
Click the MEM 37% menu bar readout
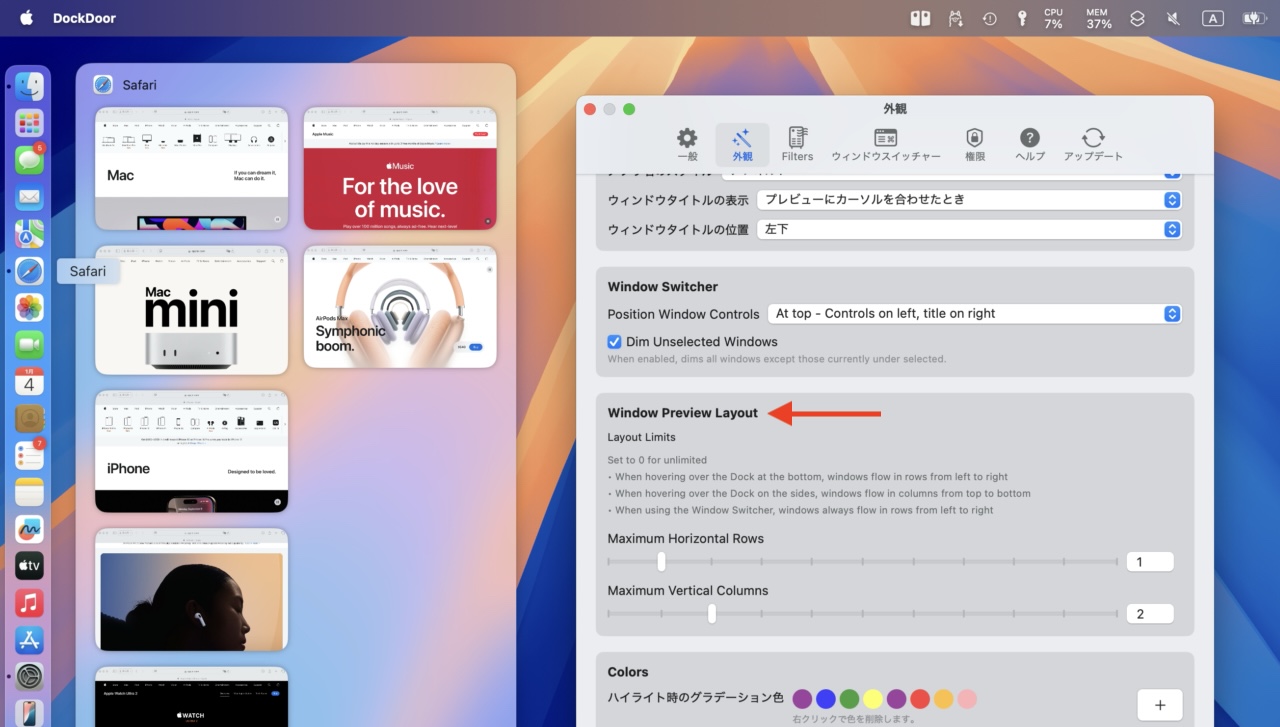tap(1099, 18)
